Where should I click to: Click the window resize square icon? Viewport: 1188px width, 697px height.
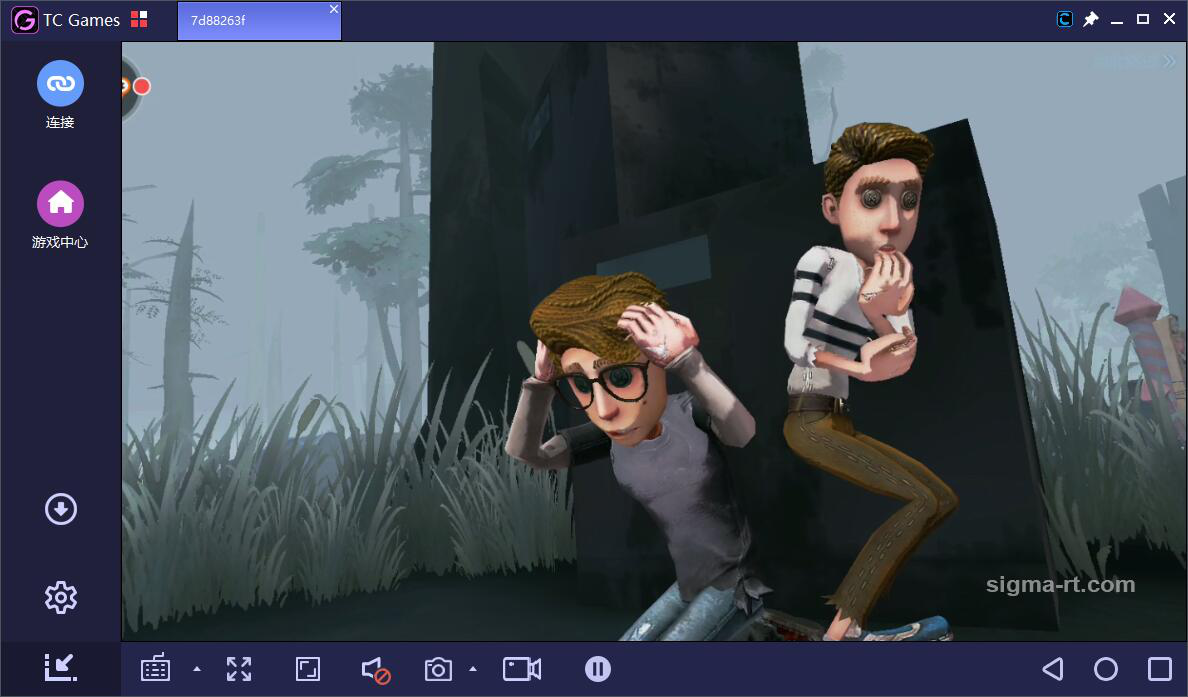(x=308, y=669)
